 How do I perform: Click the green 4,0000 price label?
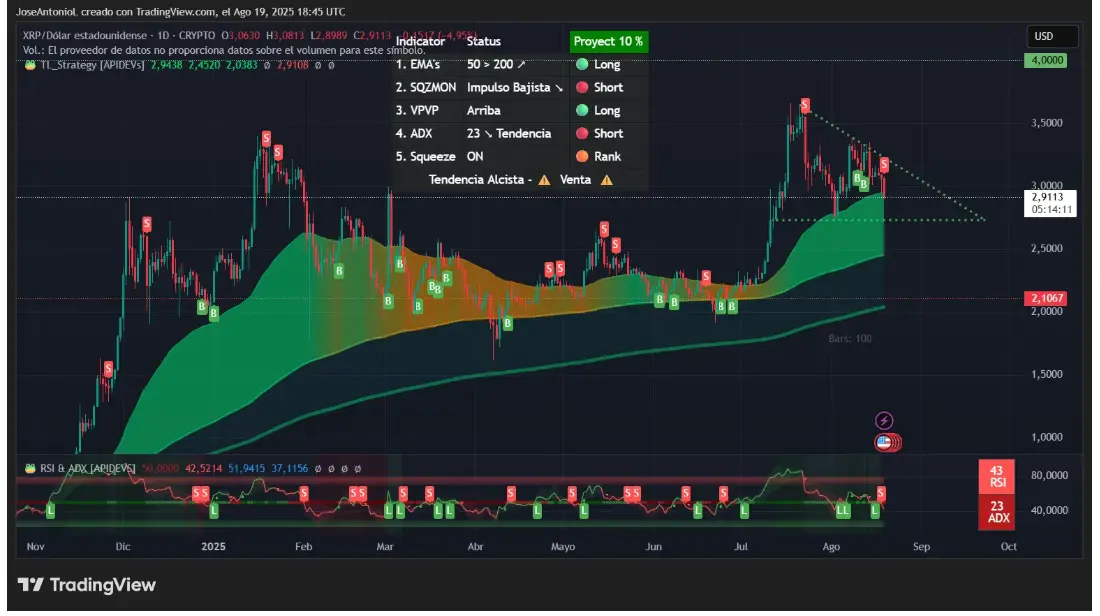(x=1047, y=60)
